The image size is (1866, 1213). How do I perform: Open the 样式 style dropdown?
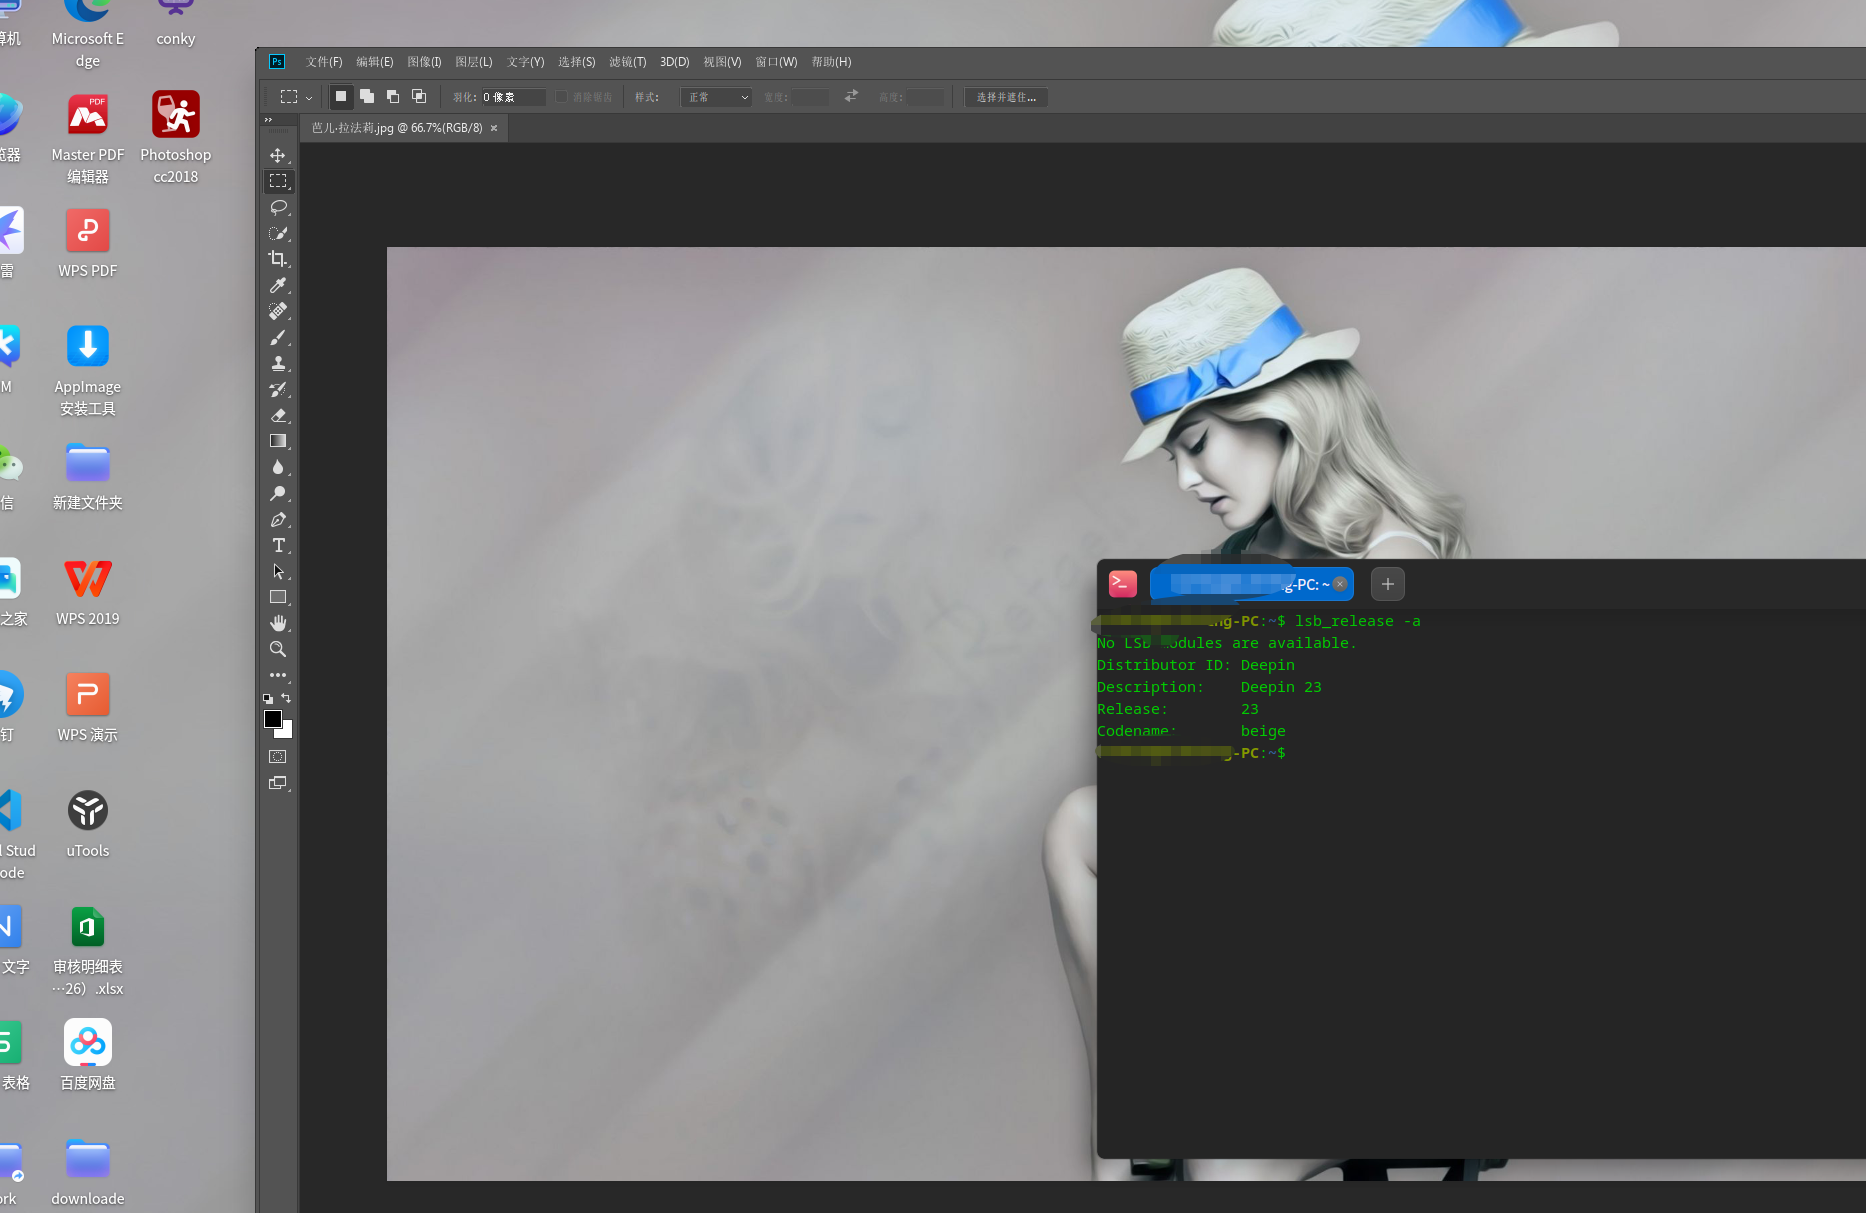[x=716, y=97]
